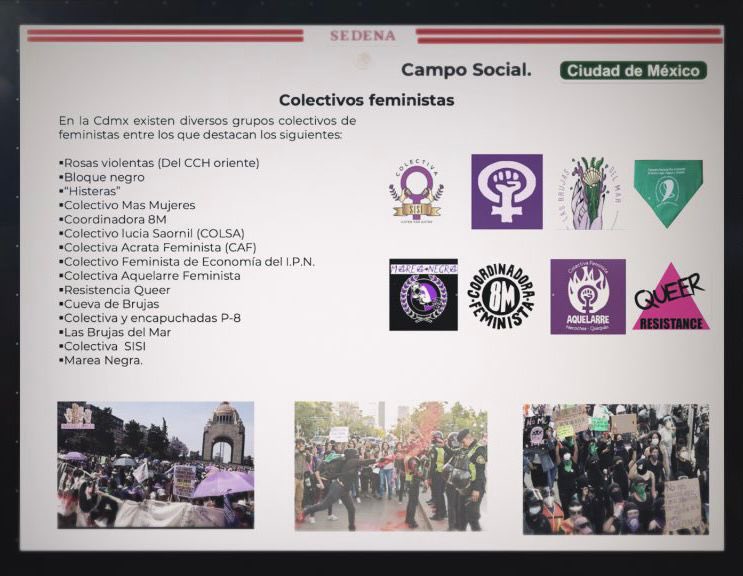Select 'Colectivo Feminista de Economía del I.P.N.'
This screenshot has width=743, height=576.
pyautogui.click(x=187, y=261)
